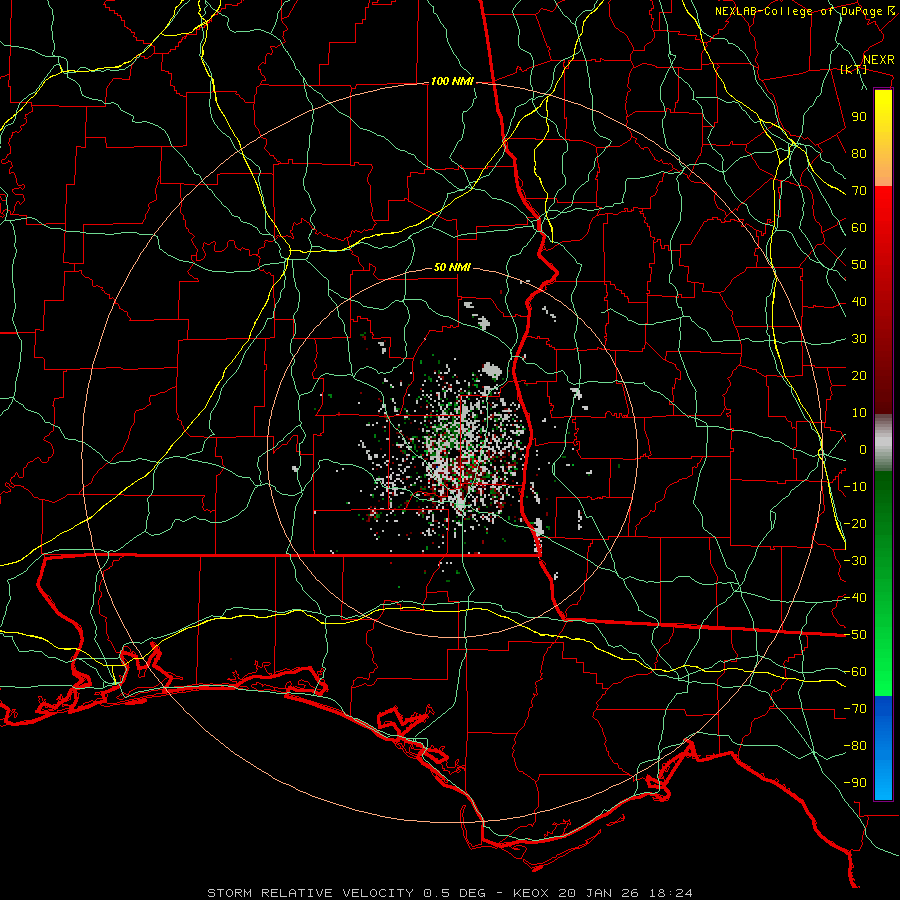Click the "100 NMI" range ring label
Screen dimensions: 900x900
coord(452,82)
